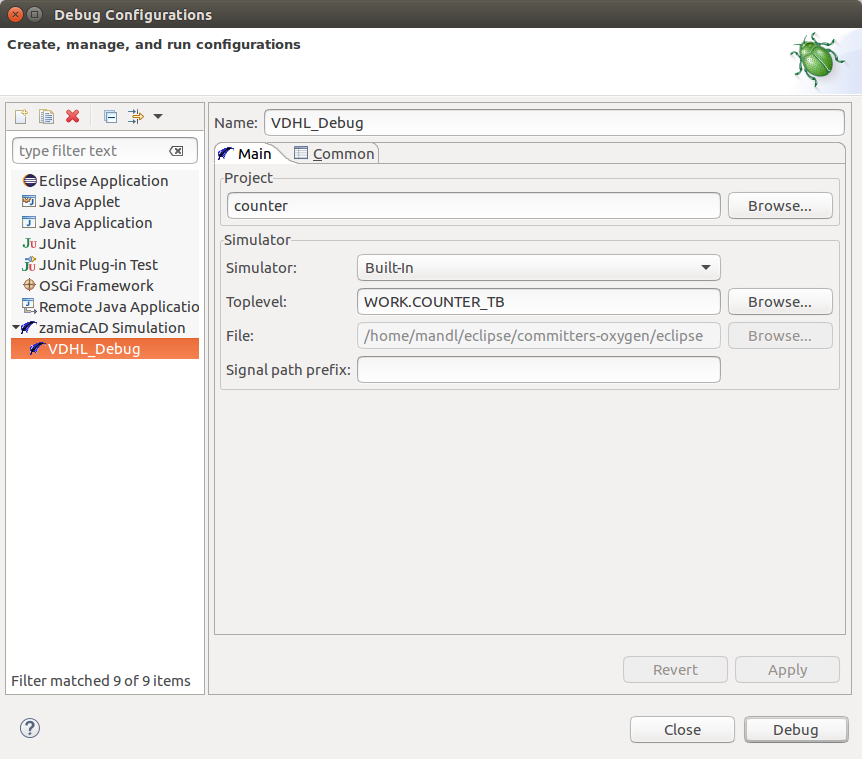The width and height of the screenshot is (862, 759).
Task: Click the Duplicate launch configuration icon
Action: click(46, 117)
